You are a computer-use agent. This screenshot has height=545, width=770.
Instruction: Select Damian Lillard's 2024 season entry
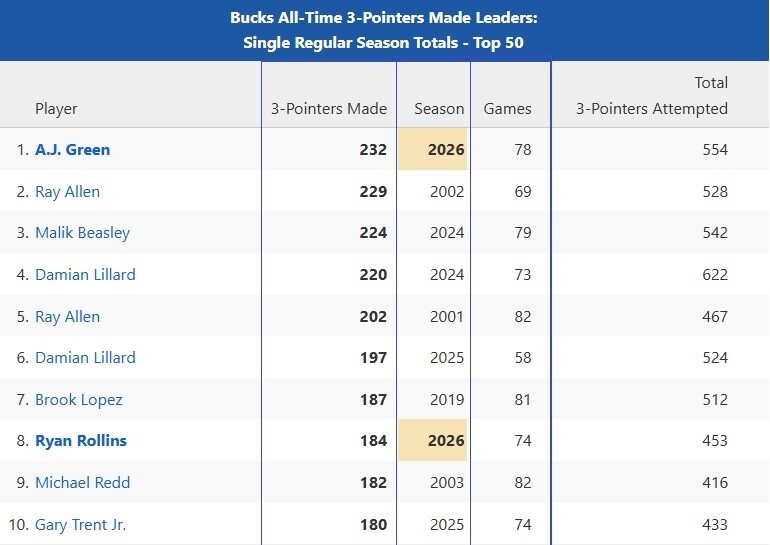tap(85, 275)
